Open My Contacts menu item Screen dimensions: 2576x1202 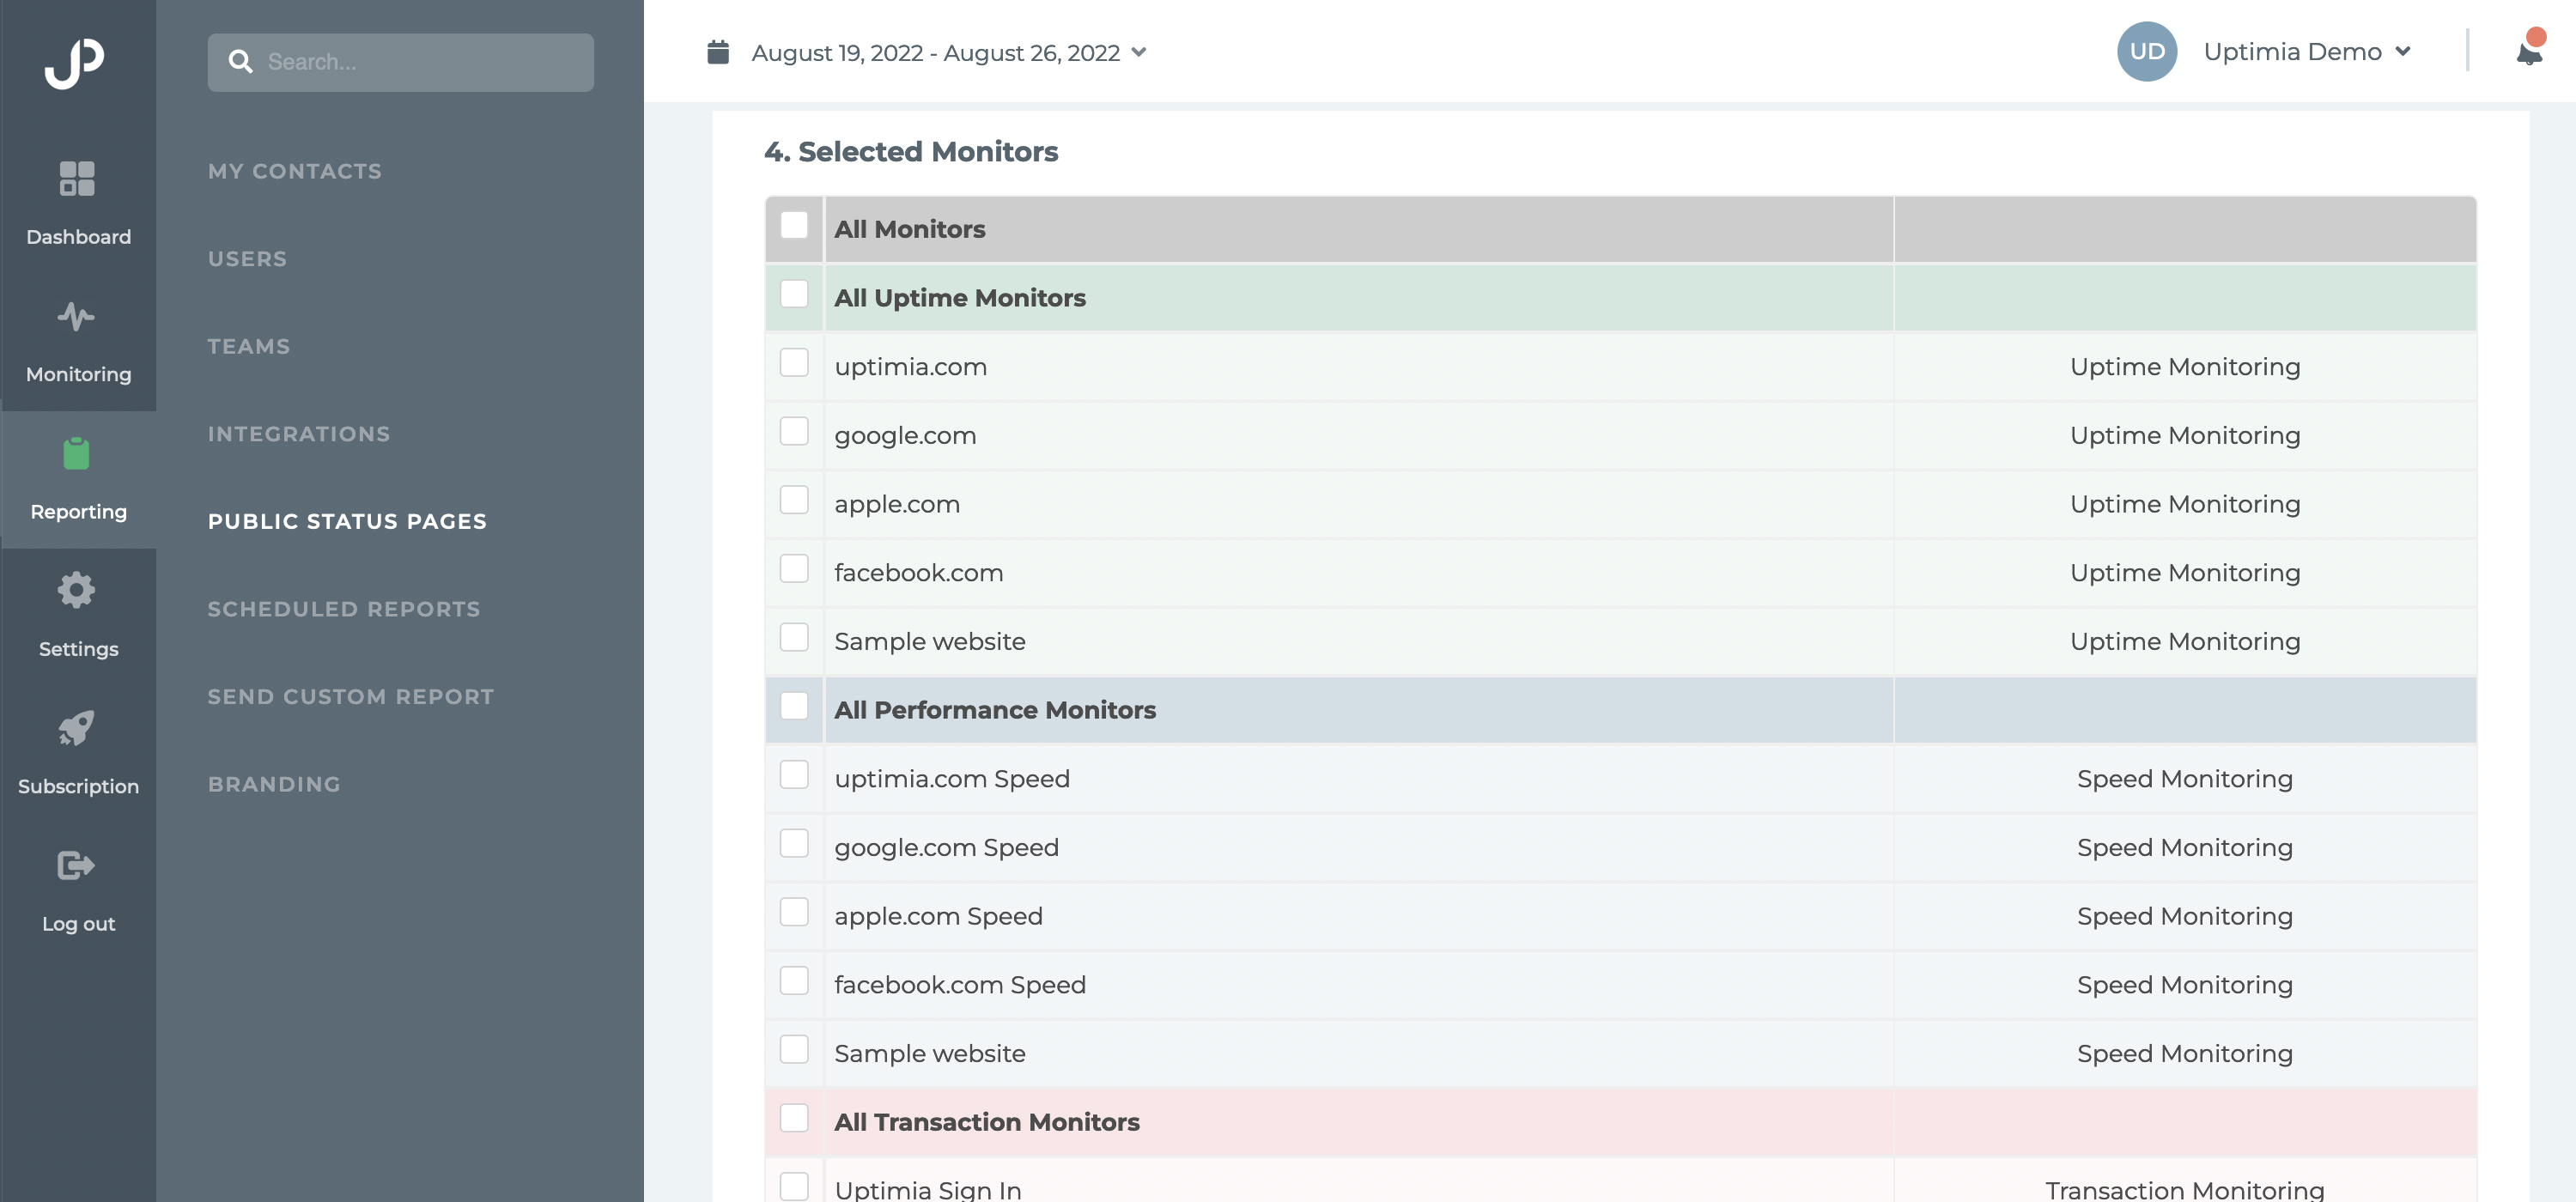click(295, 171)
